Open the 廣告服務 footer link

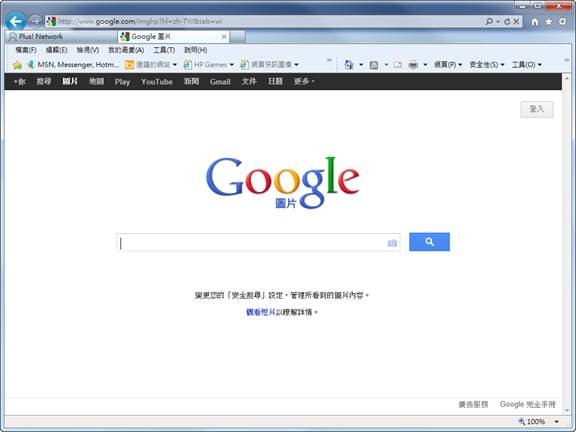tap(473, 404)
